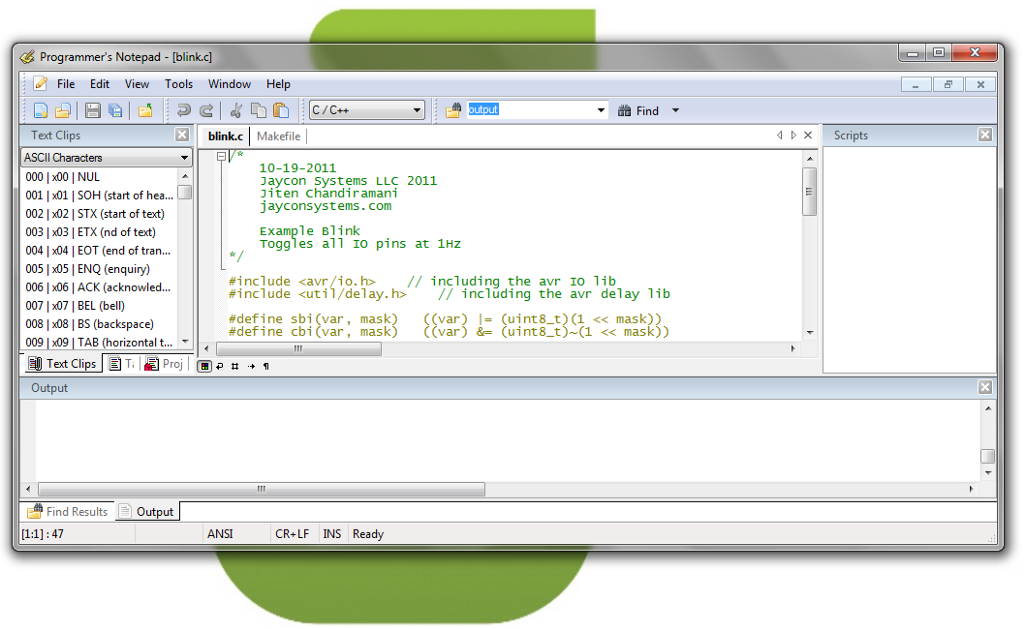
Task: Close the Scripts panel
Action: click(985, 135)
